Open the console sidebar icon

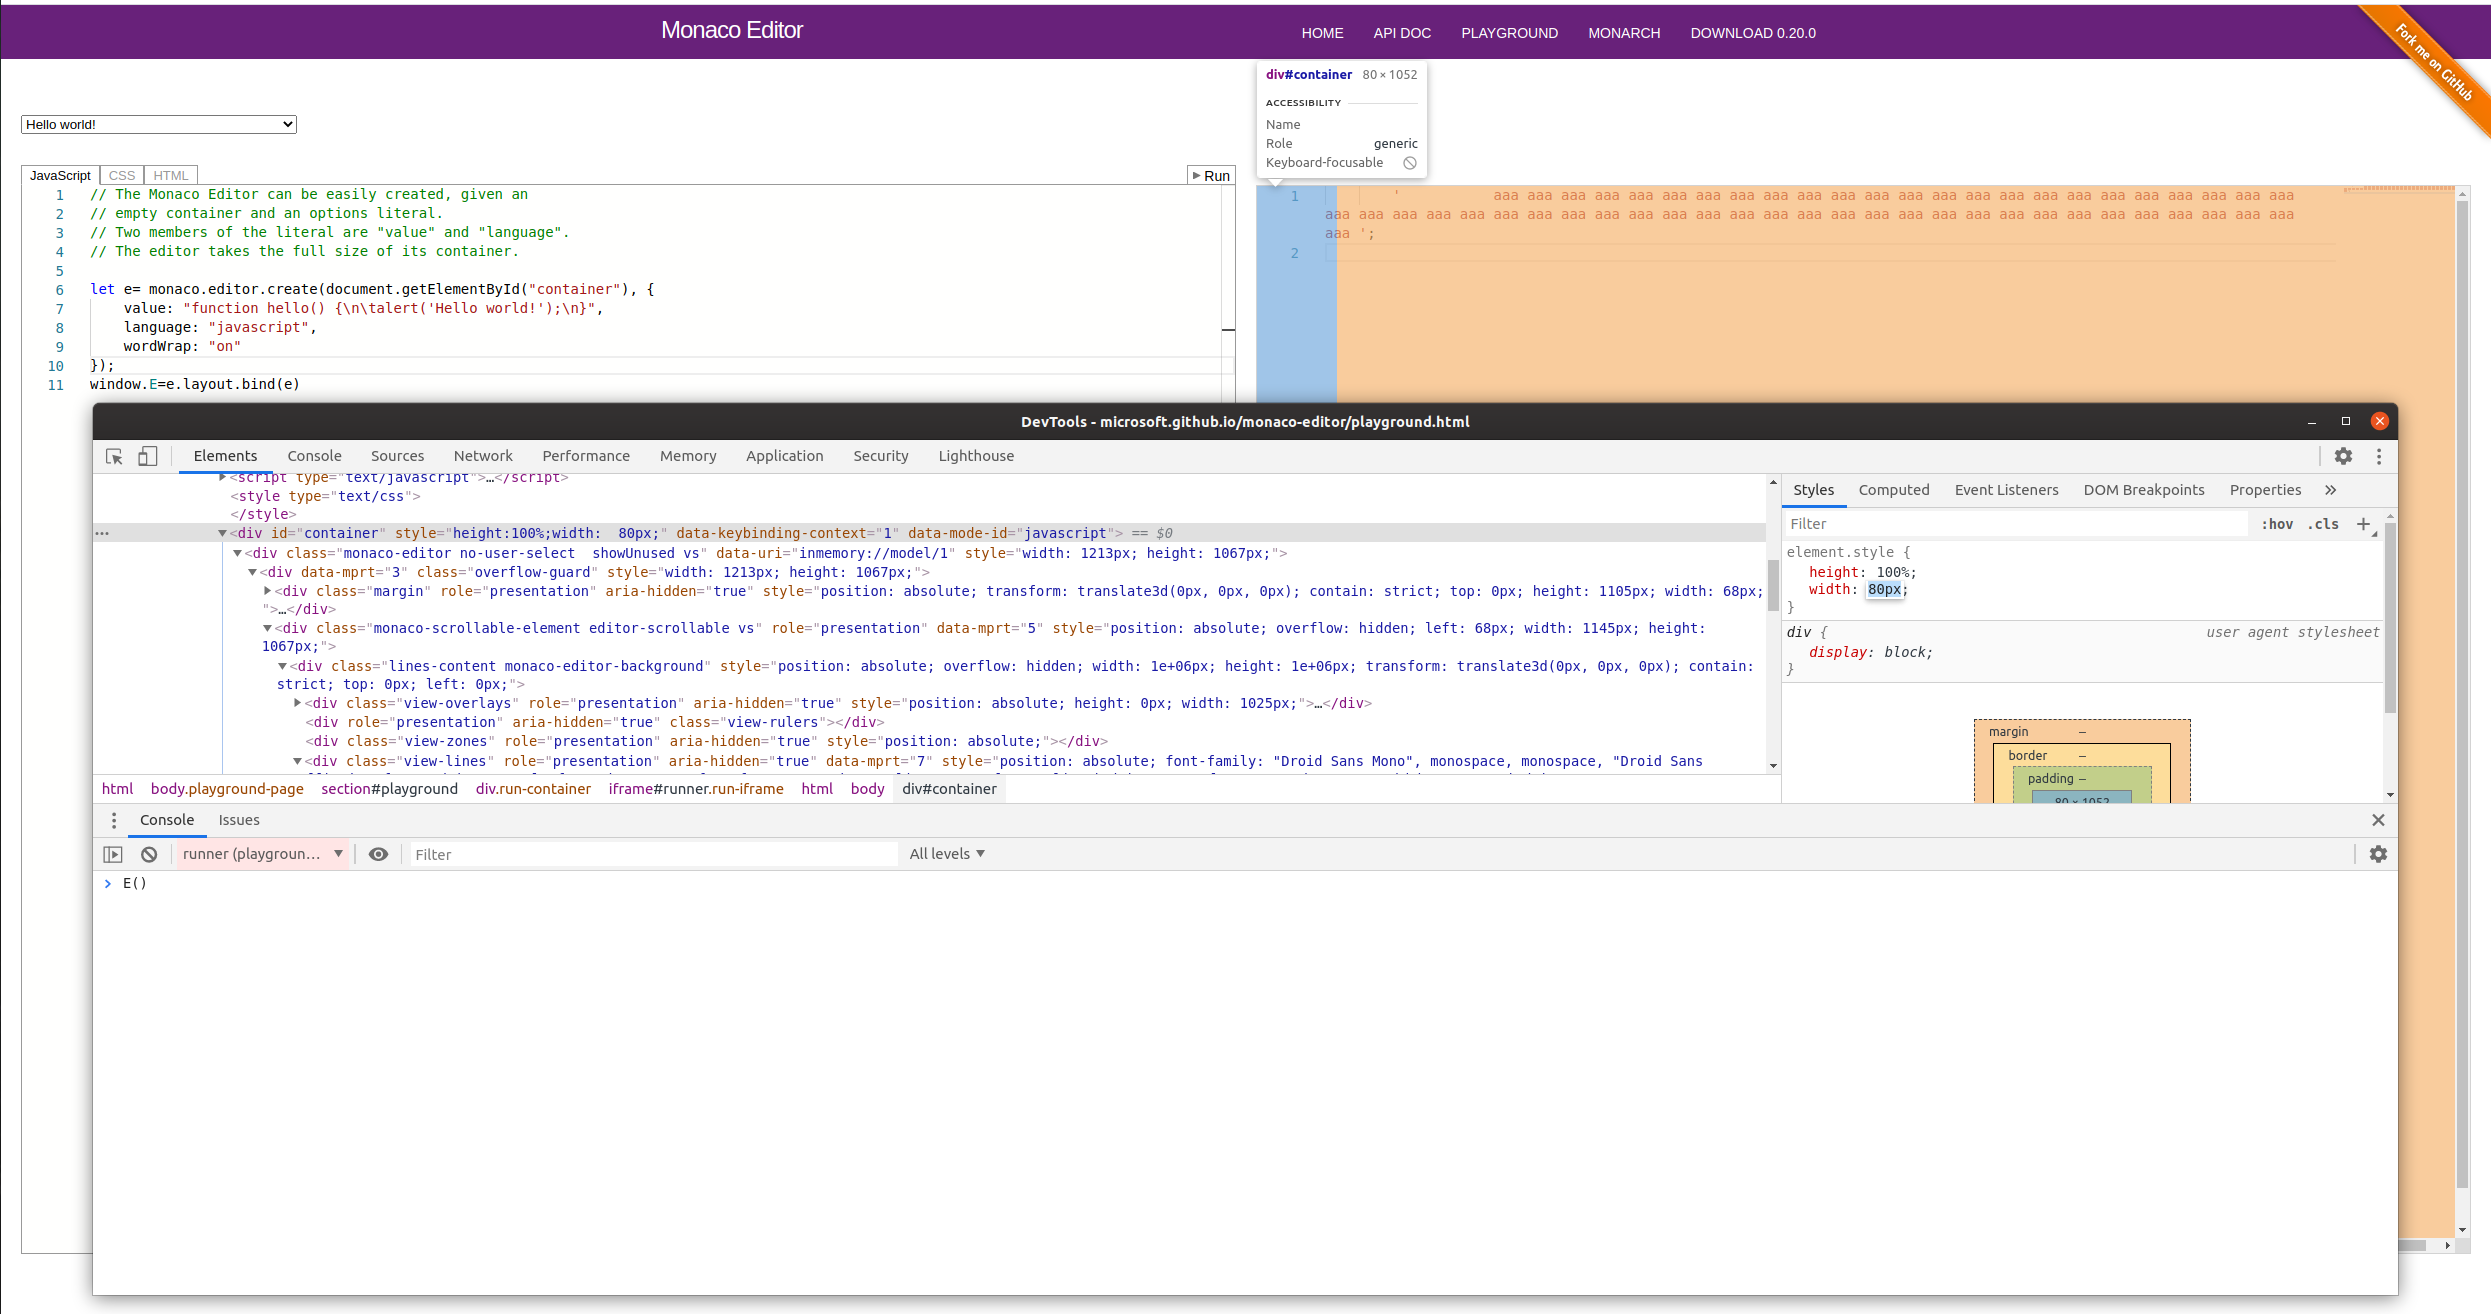[112, 853]
